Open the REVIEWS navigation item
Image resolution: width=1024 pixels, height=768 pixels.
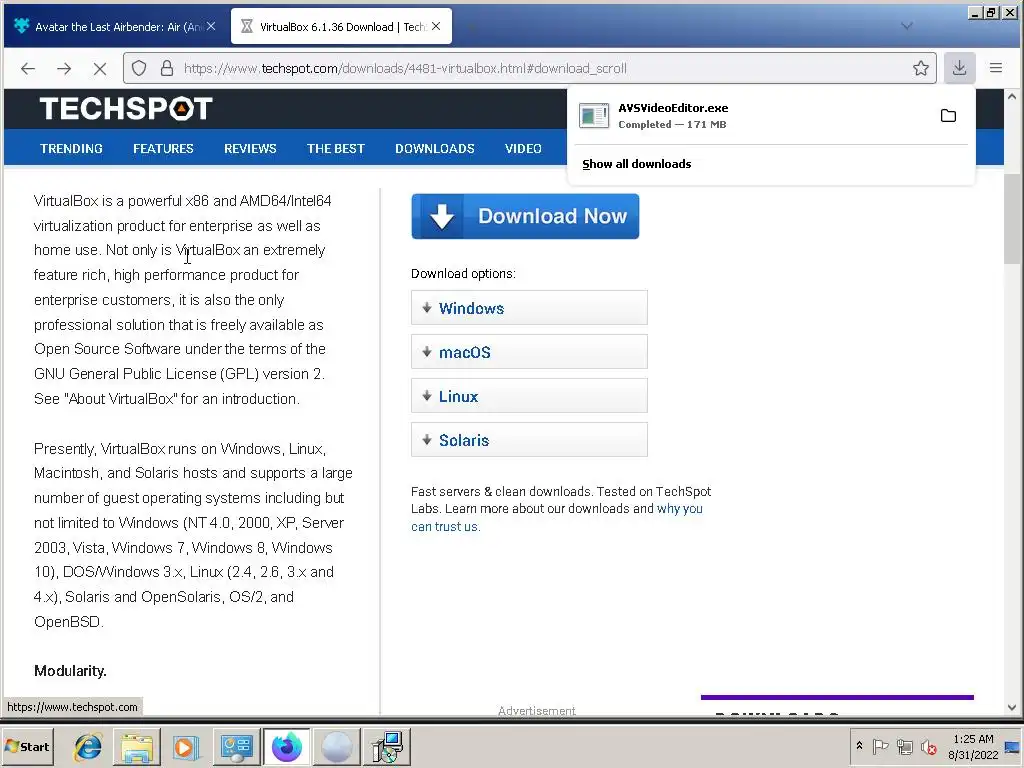pyautogui.click(x=250, y=148)
